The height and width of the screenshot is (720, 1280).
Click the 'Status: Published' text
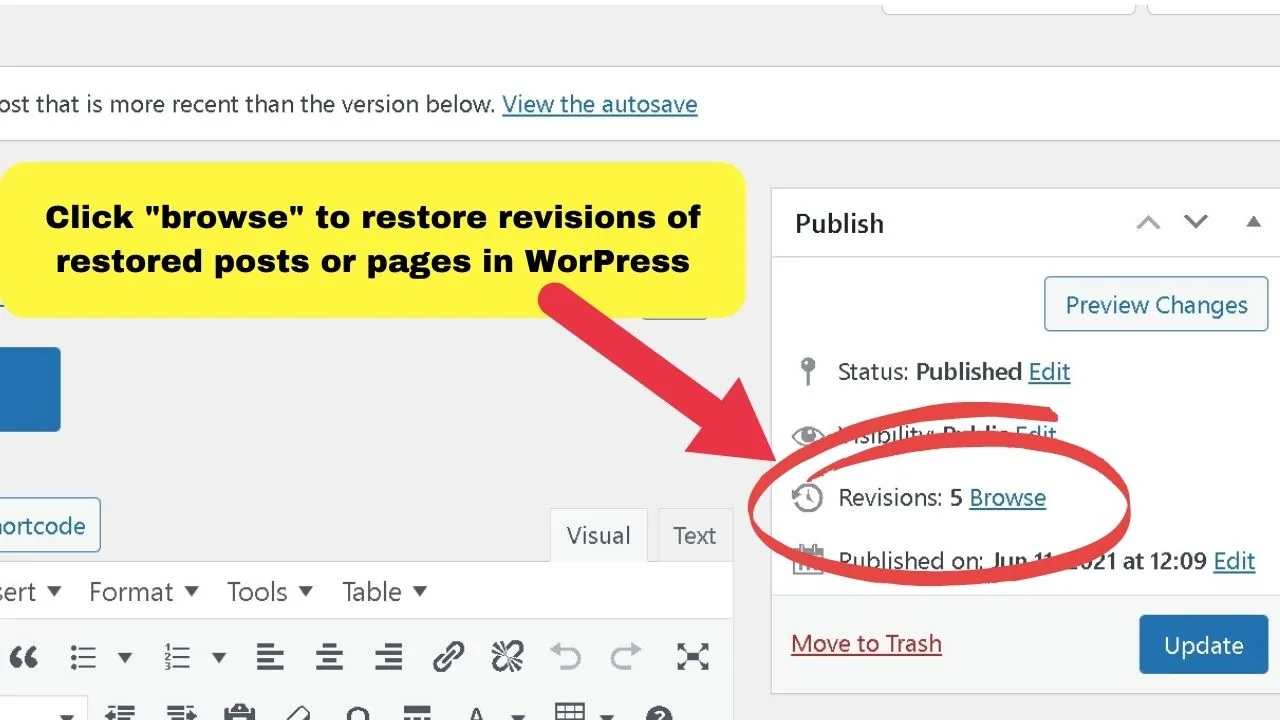(x=929, y=372)
